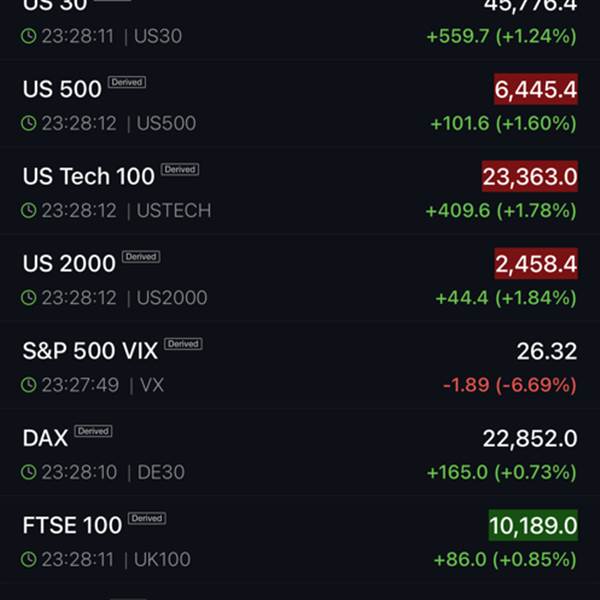Click the clock icon beside US2000 timestamp

click(x=29, y=298)
